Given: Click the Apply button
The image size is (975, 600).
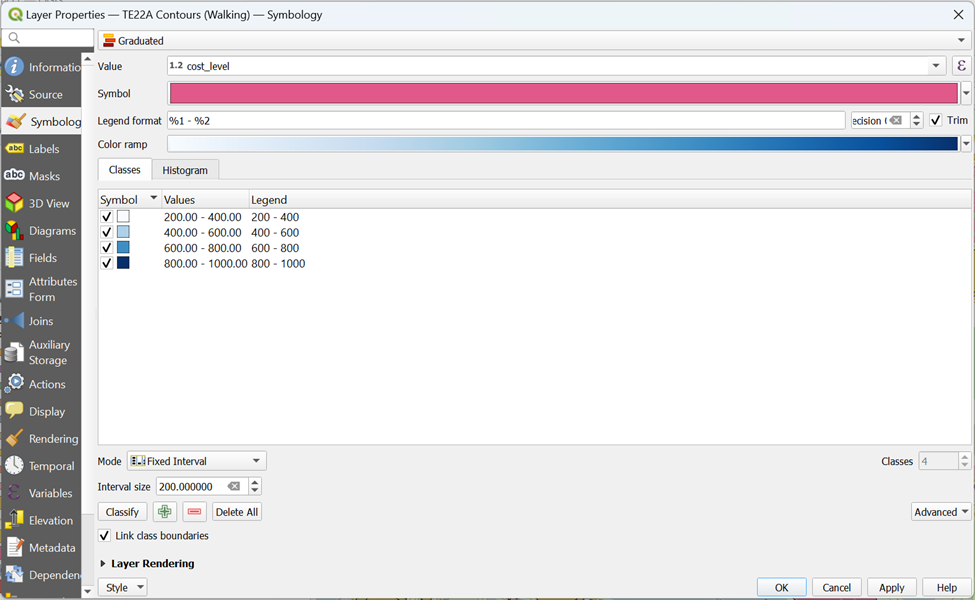Looking at the screenshot, I should click(891, 587).
